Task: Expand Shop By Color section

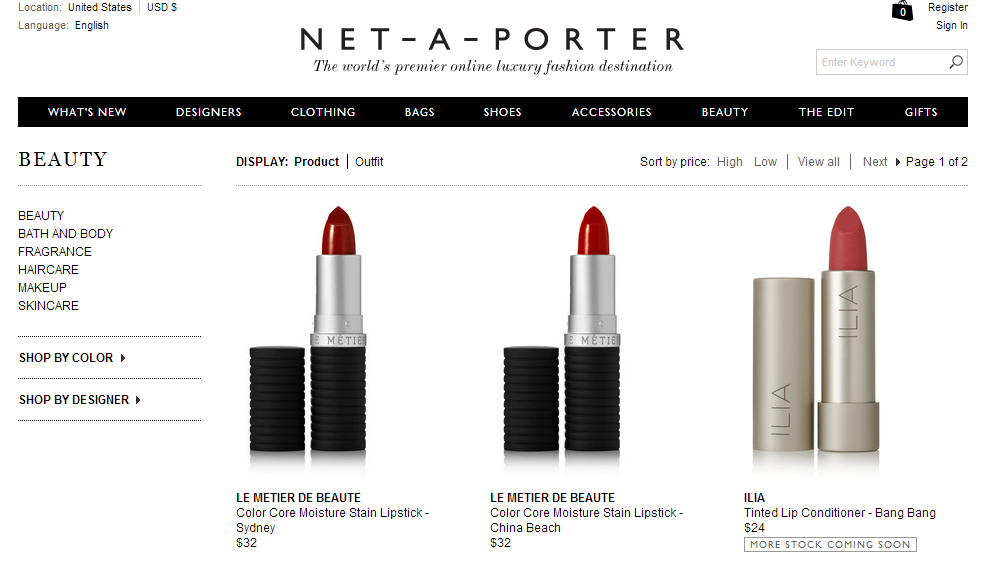Action: [72, 358]
